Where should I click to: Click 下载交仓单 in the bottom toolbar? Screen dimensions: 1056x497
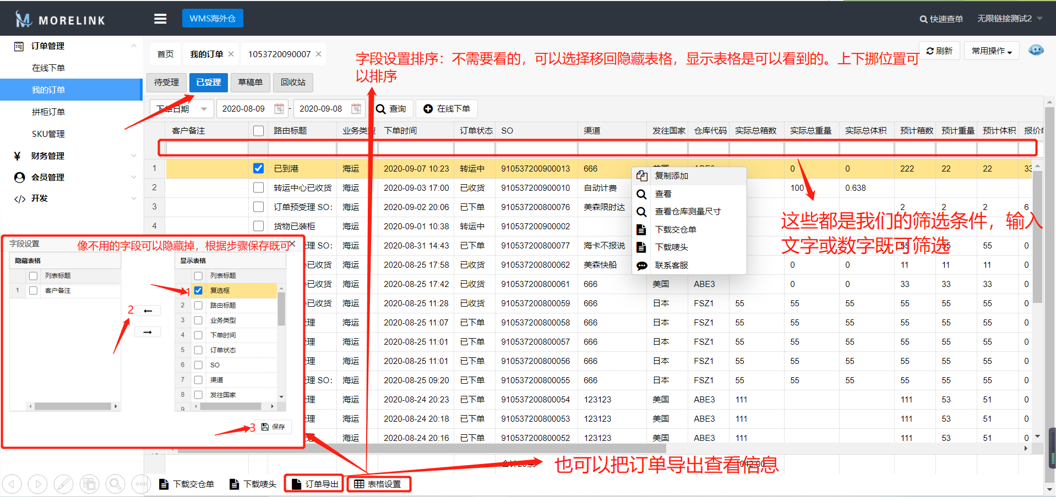(x=187, y=484)
